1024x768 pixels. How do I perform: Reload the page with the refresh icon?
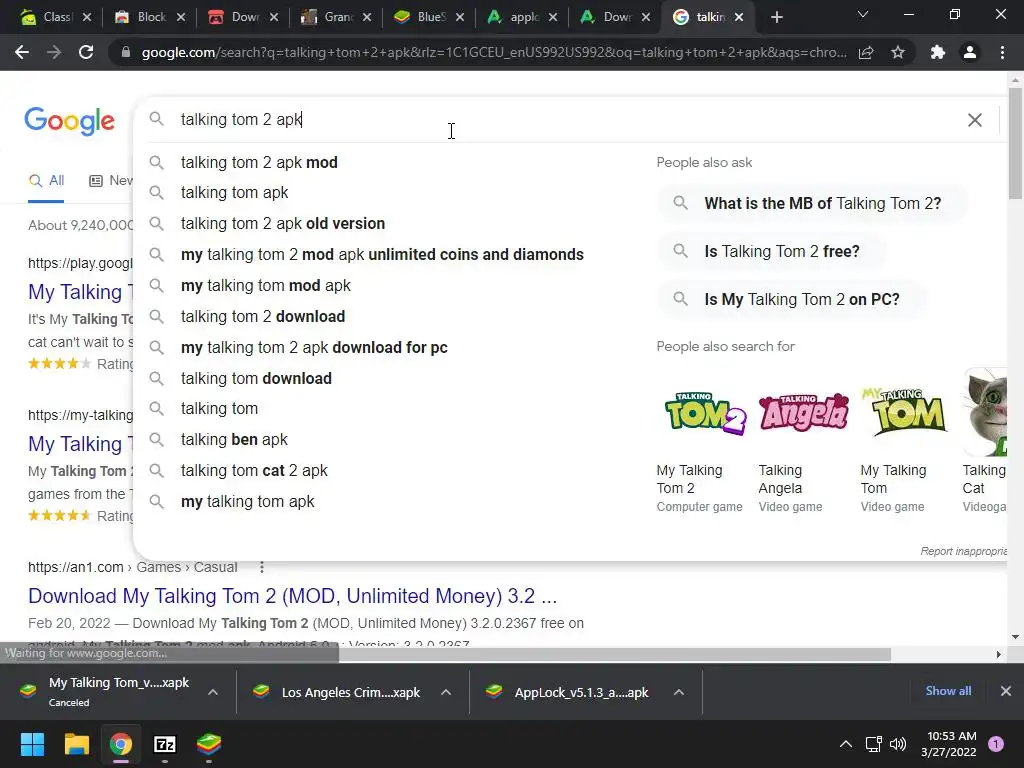coord(86,52)
